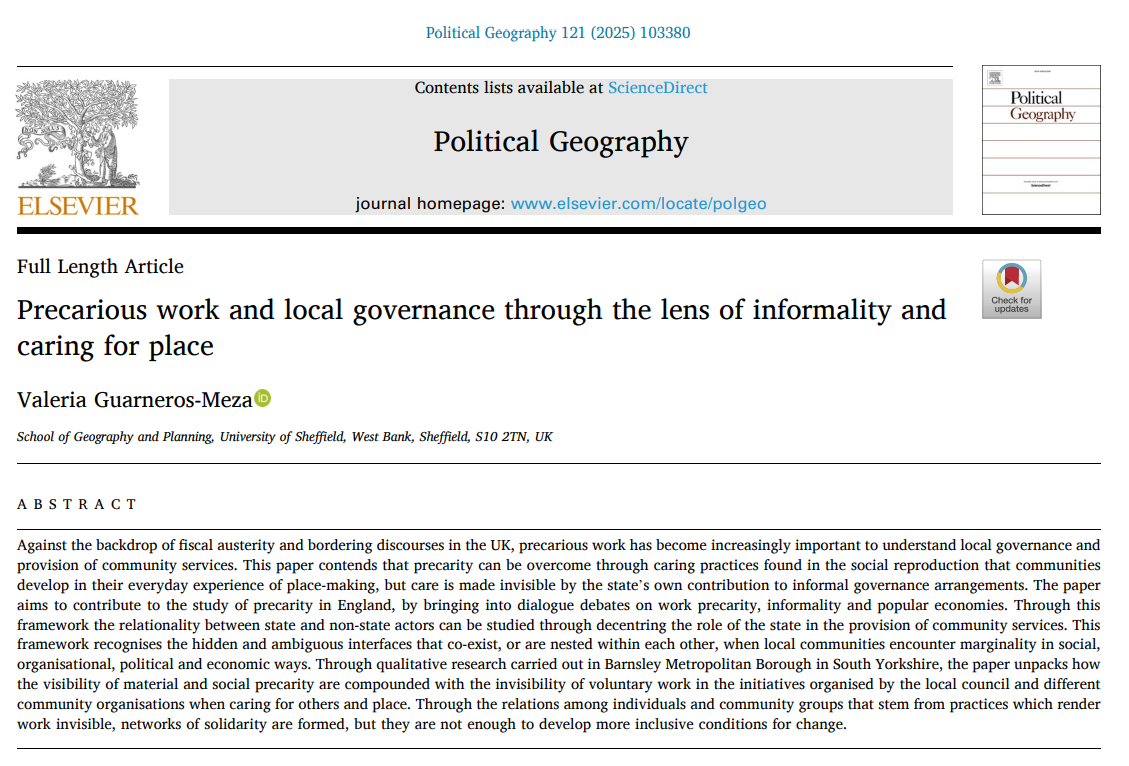1129x766 pixels.
Task: Click the first line of the abstract paragraph
Action: tap(558, 545)
